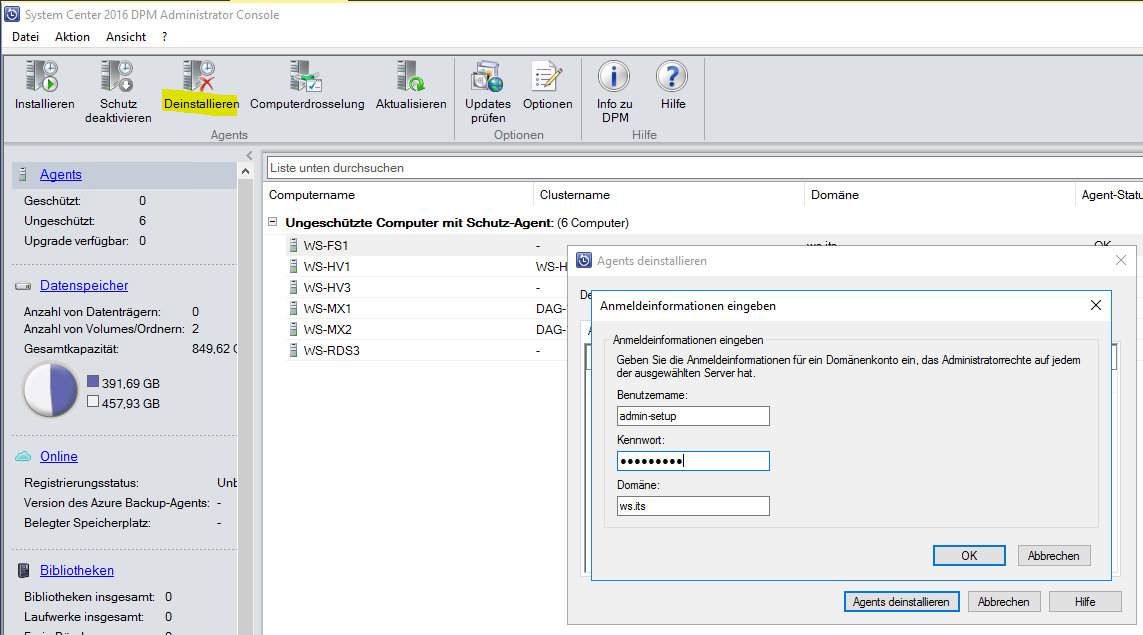Click the Agents deinstallieren dialog title icon

coord(584,260)
